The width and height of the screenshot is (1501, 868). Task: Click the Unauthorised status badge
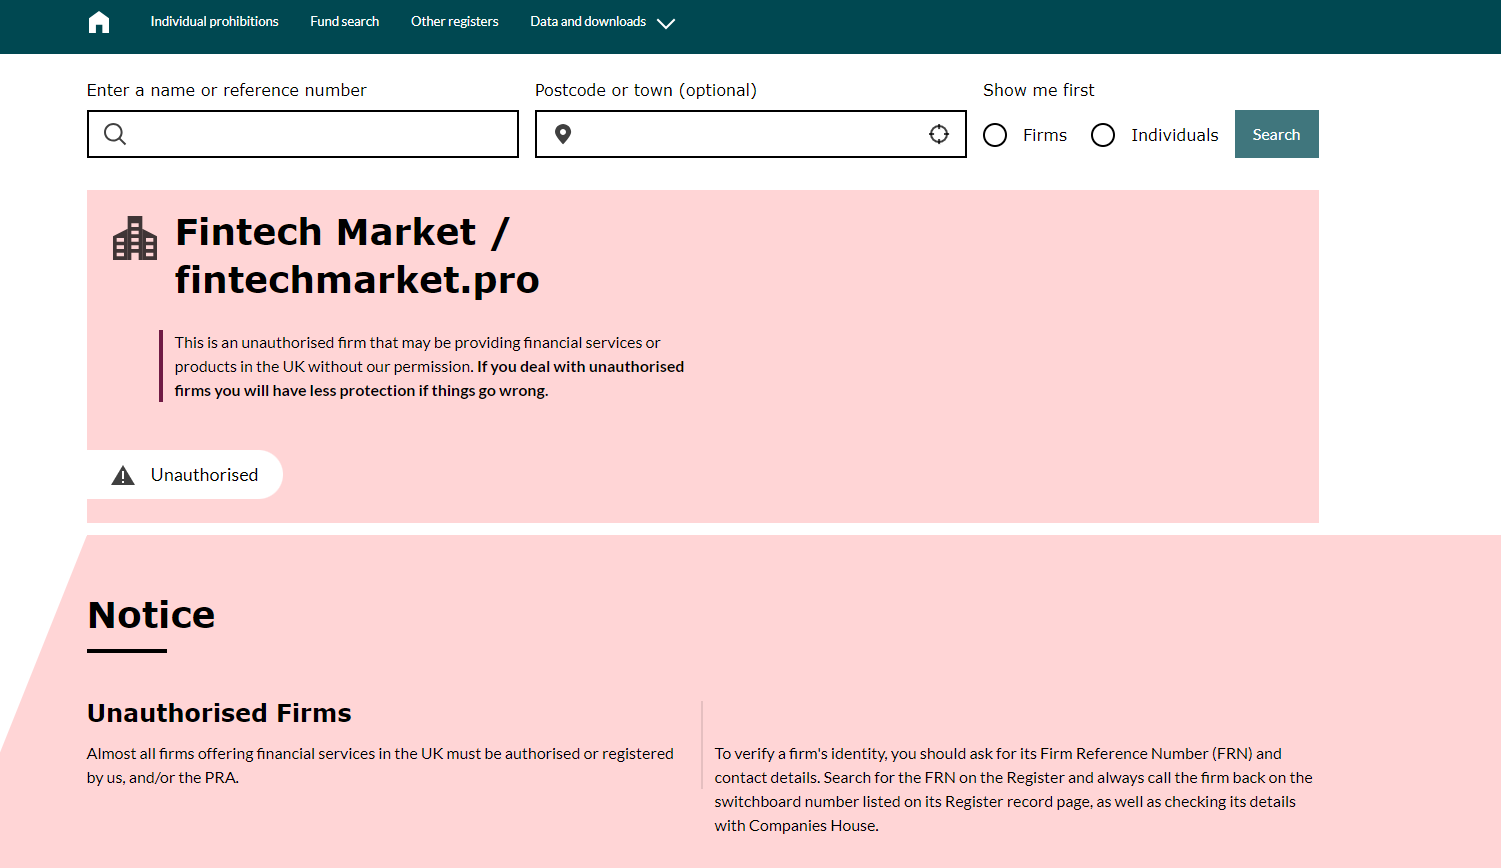pyautogui.click(x=185, y=475)
